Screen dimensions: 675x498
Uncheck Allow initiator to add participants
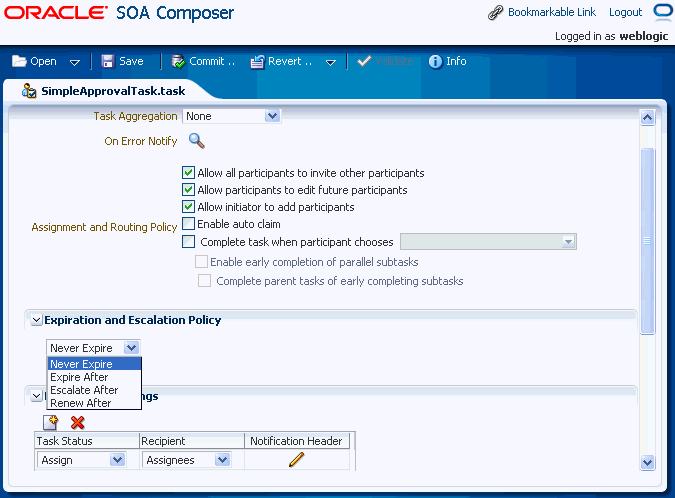pos(188,207)
